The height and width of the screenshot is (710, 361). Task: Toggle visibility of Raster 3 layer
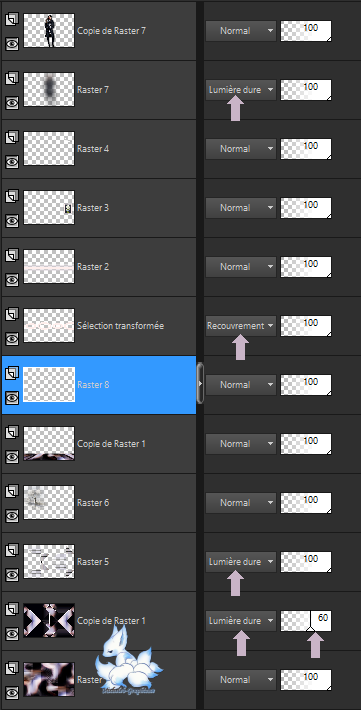tap(12, 221)
